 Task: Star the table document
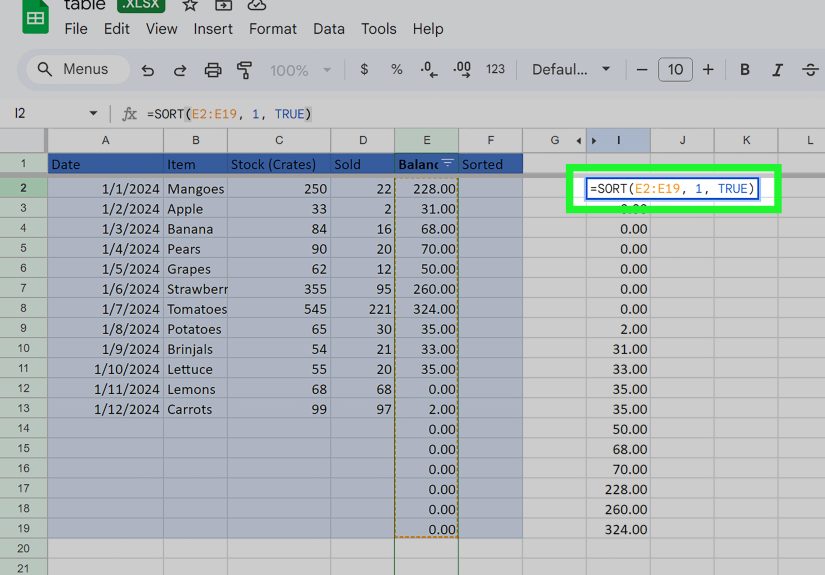point(189,5)
